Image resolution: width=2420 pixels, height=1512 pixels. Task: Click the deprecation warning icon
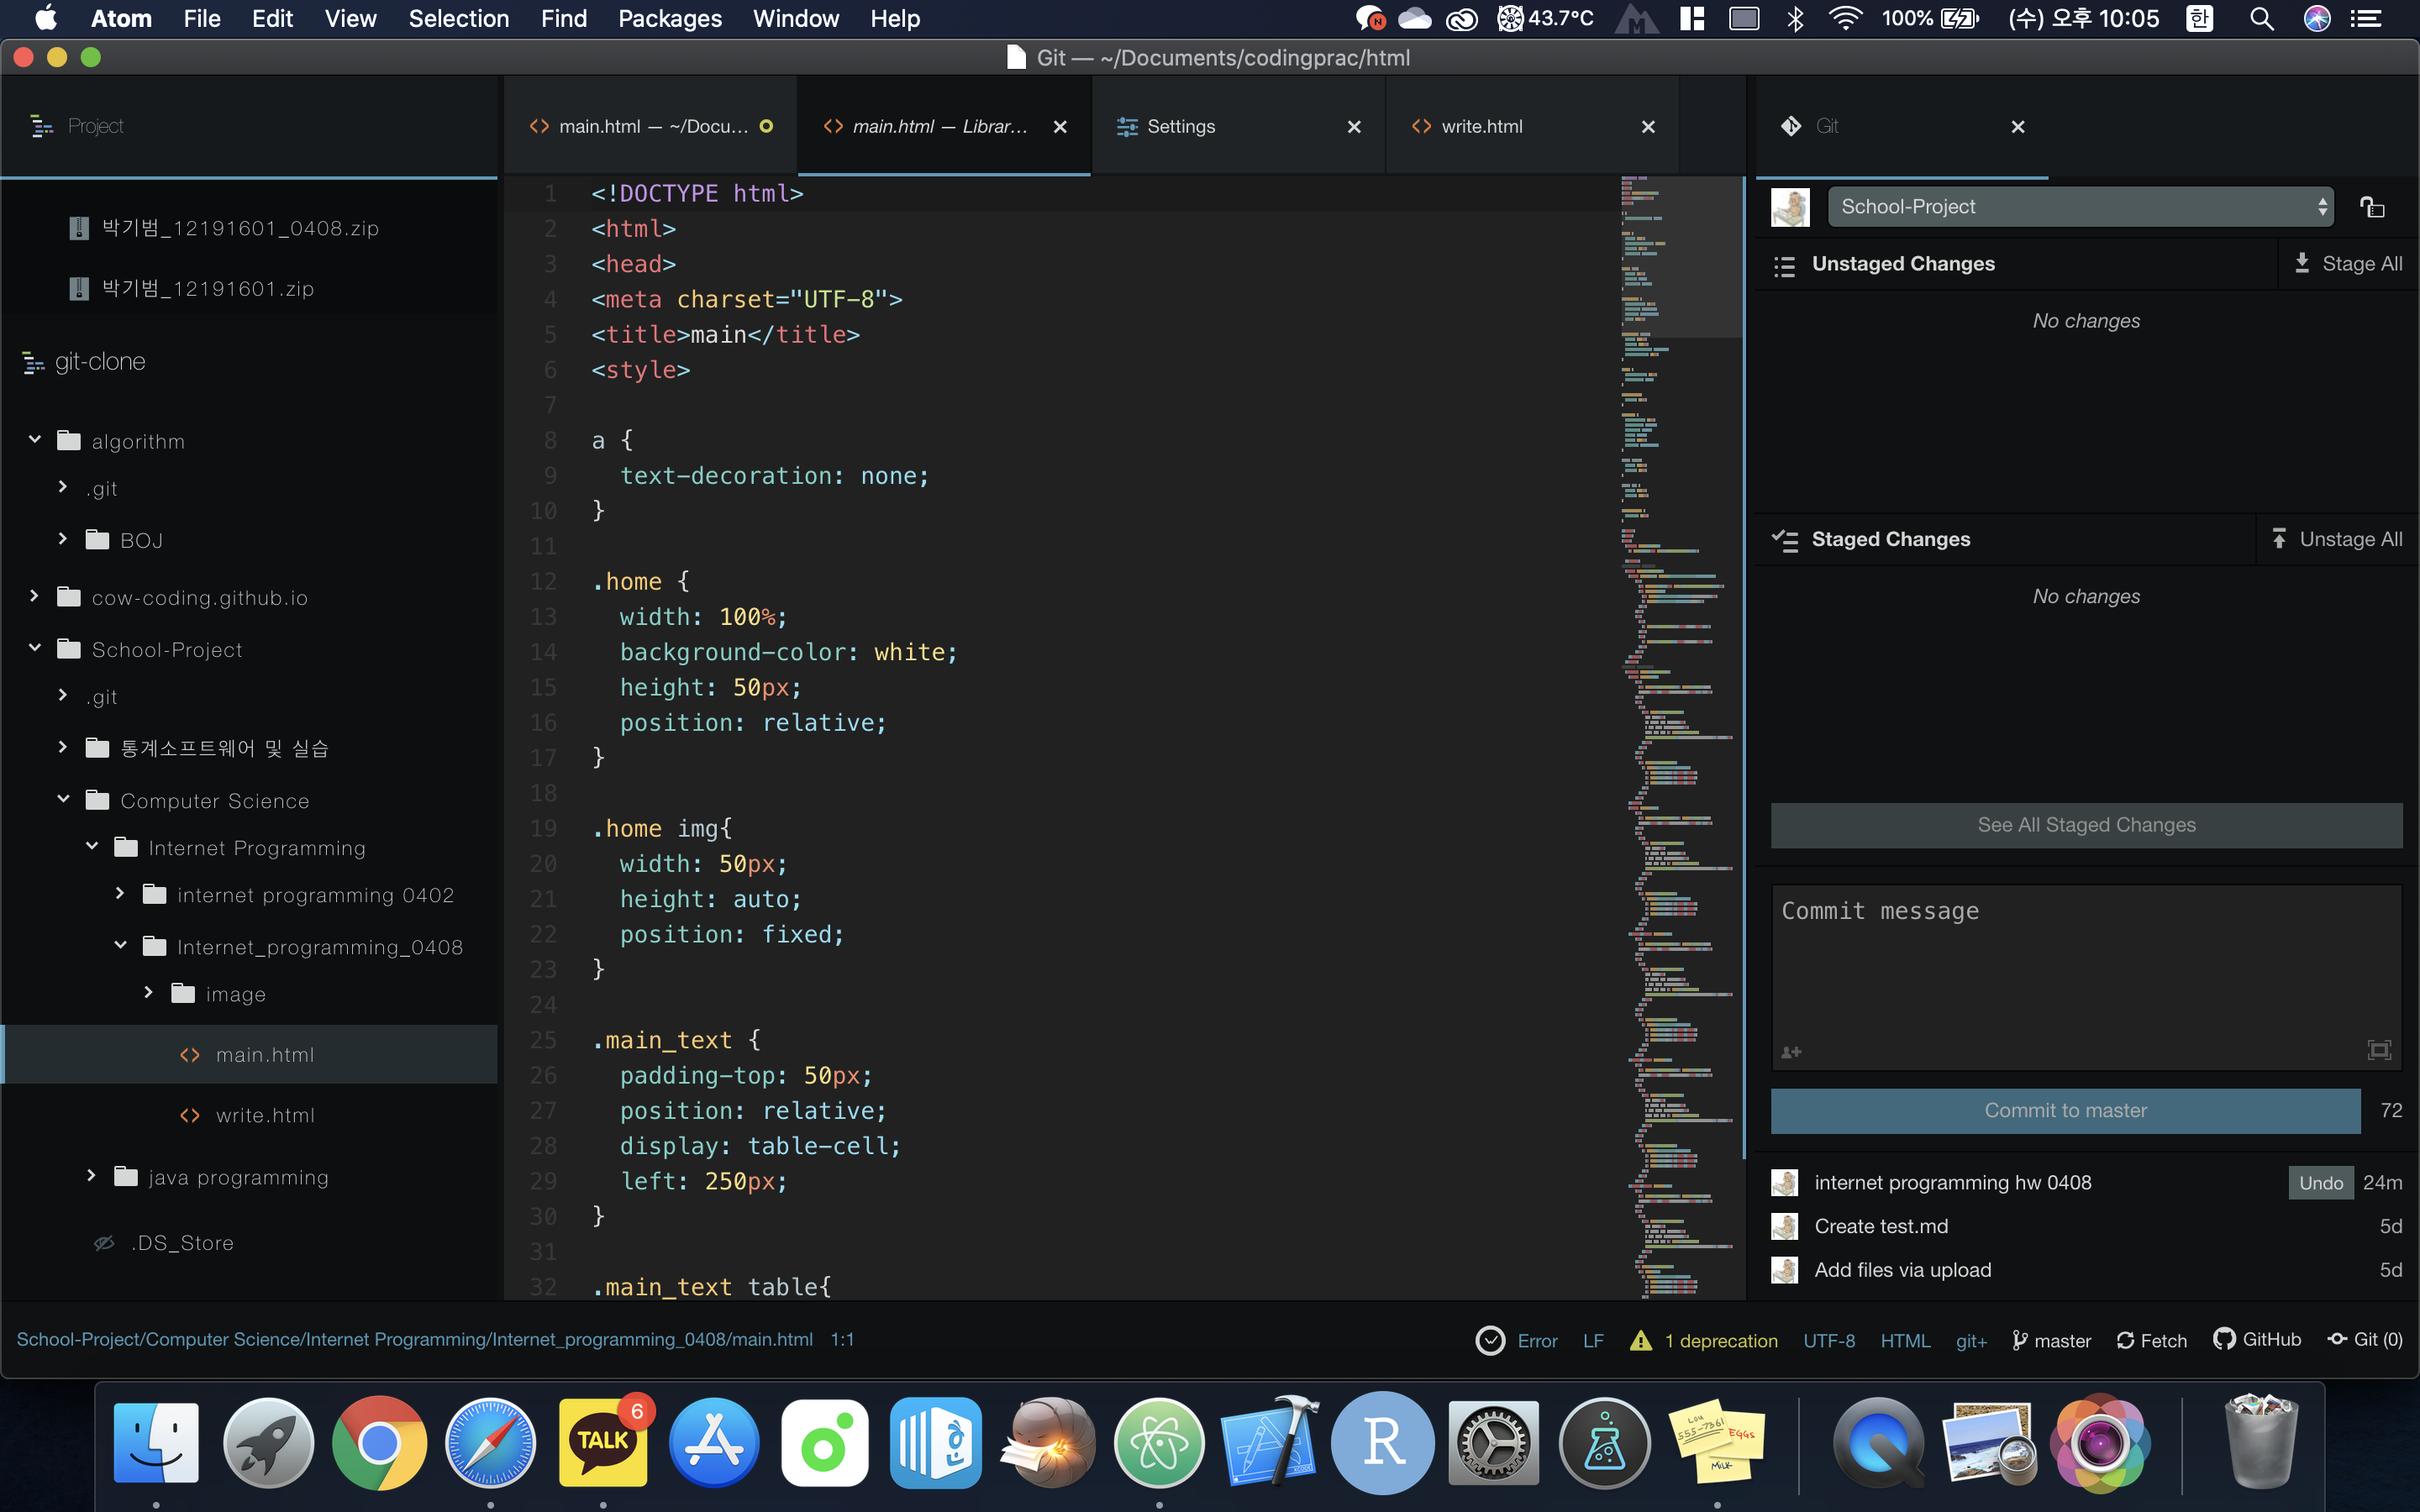click(1640, 1340)
